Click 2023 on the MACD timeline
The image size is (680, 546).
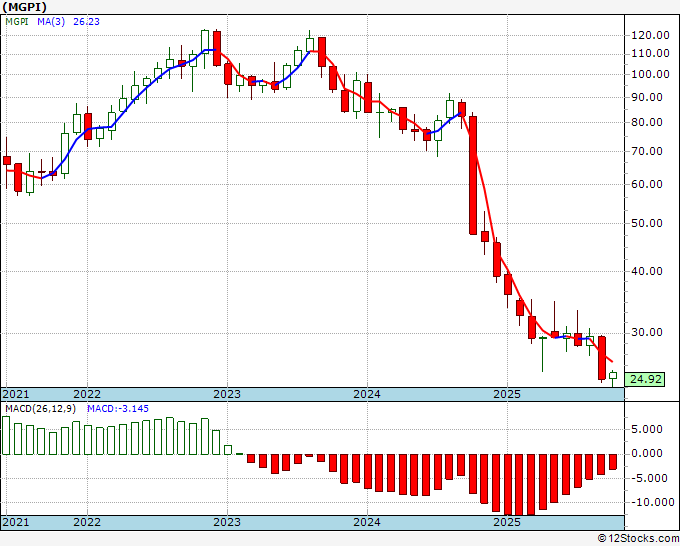click(227, 522)
